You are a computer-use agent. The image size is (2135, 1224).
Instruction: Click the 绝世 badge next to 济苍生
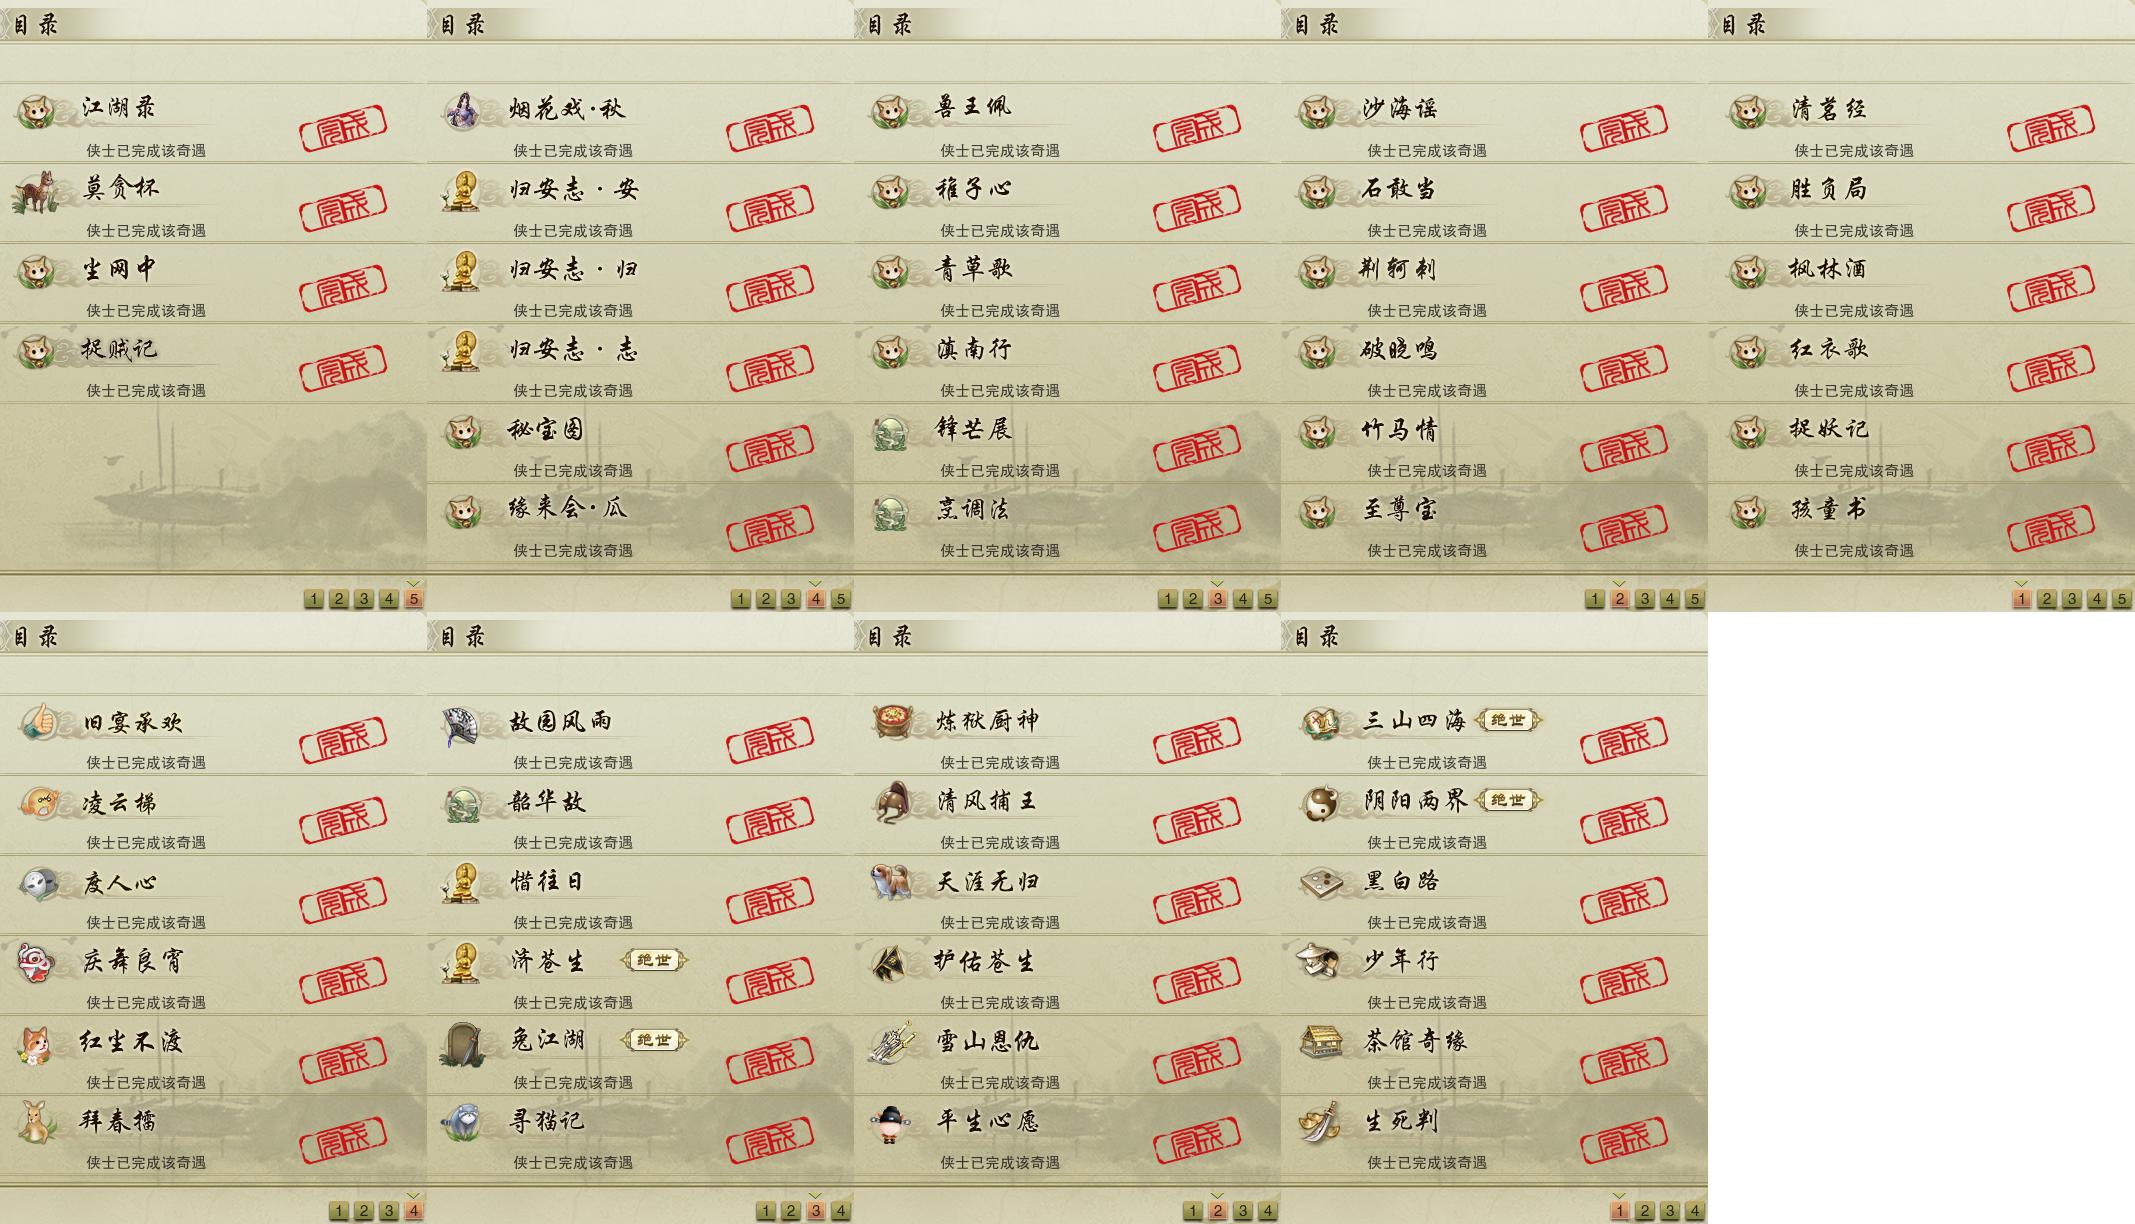[654, 960]
